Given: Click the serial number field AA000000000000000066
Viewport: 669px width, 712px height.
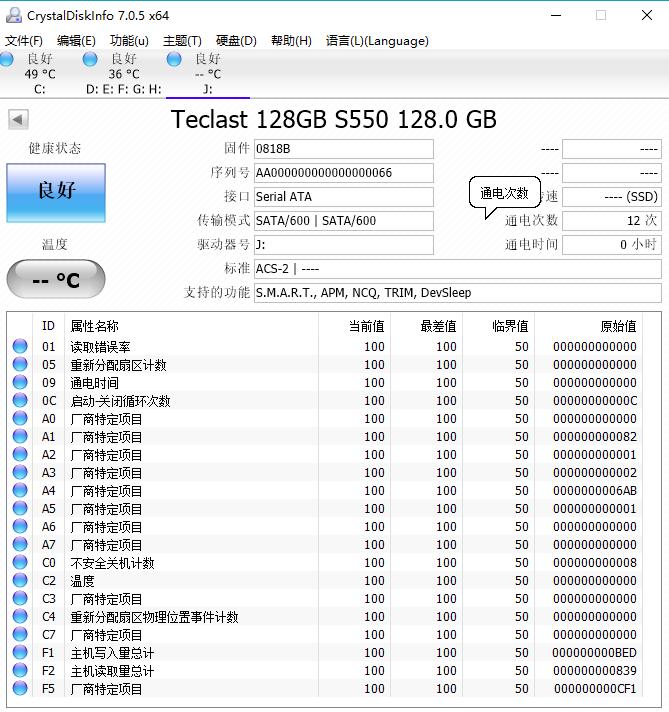Looking at the screenshot, I should [x=344, y=173].
